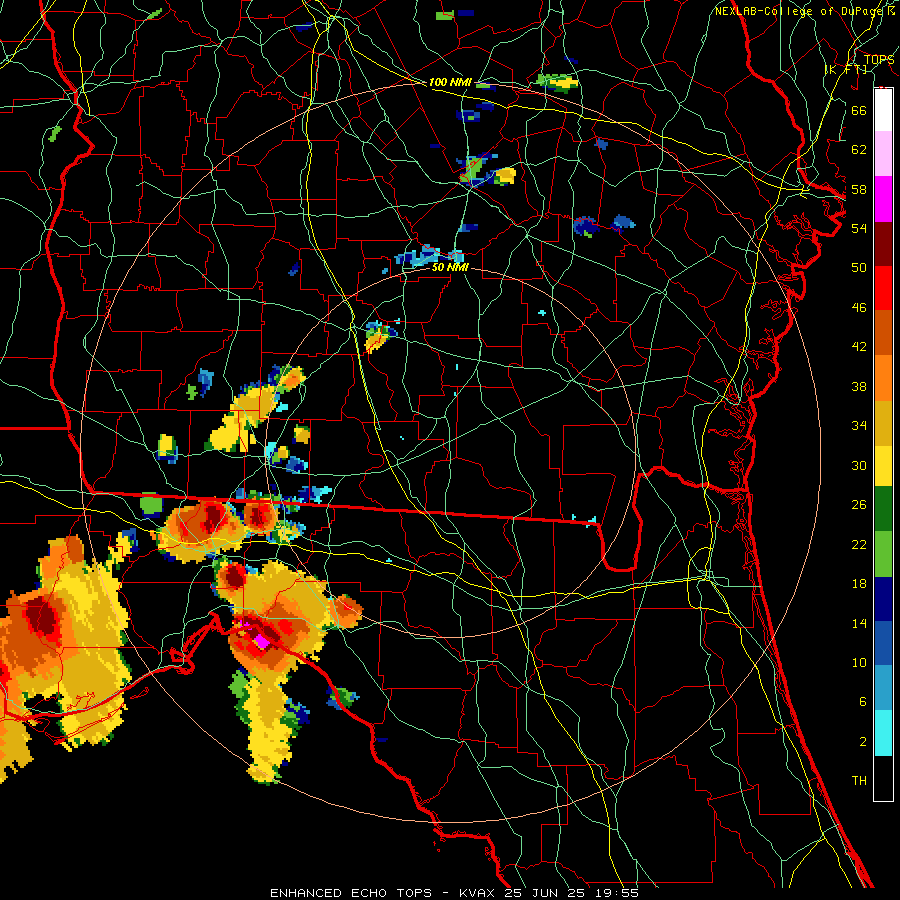
Task: Click the "46" legend value
Action: coord(859,308)
